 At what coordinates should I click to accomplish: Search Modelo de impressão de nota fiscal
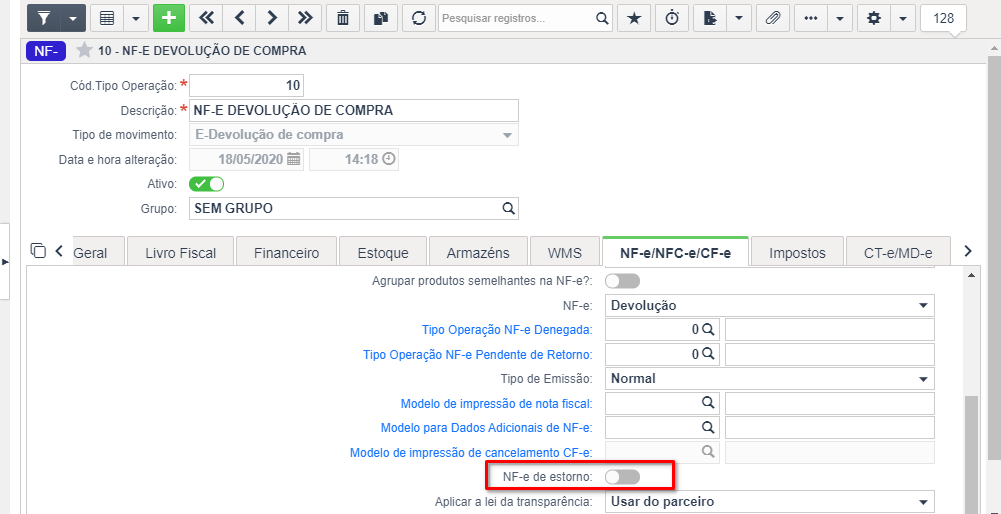coord(708,402)
